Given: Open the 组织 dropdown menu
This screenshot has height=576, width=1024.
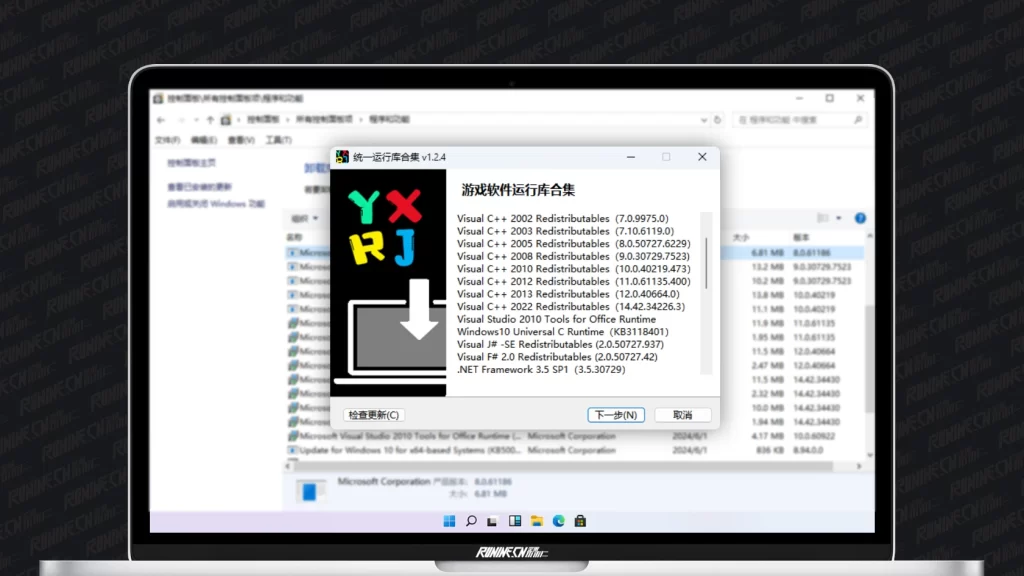Looking at the screenshot, I should (301, 218).
